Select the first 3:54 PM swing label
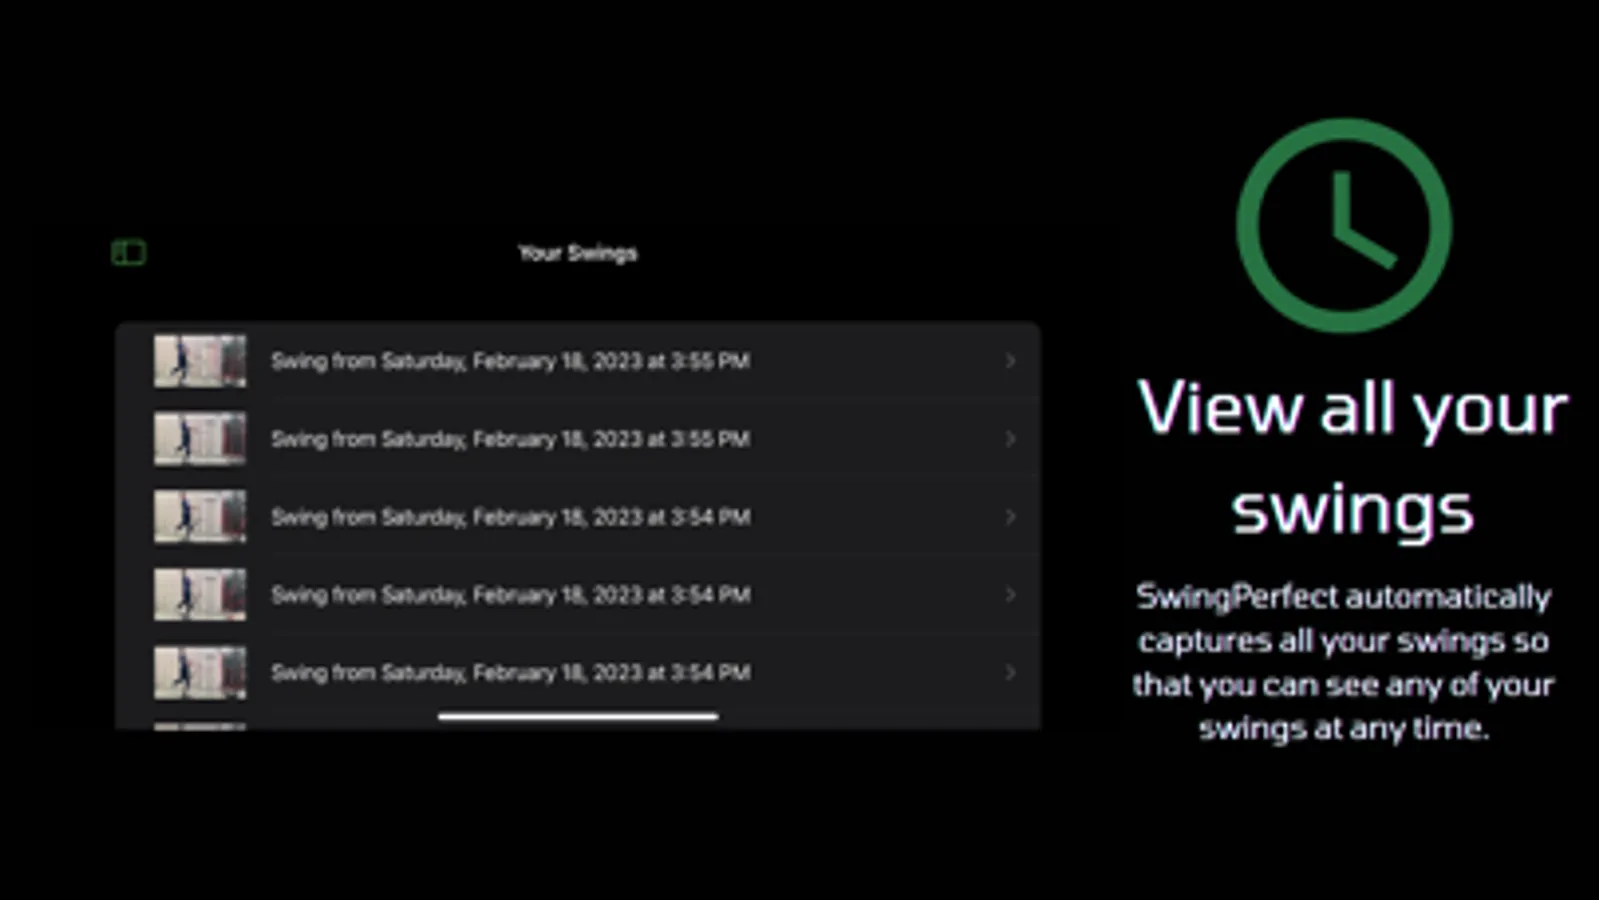Screen dimensions: 1599x900 click(x=510, y=517)
